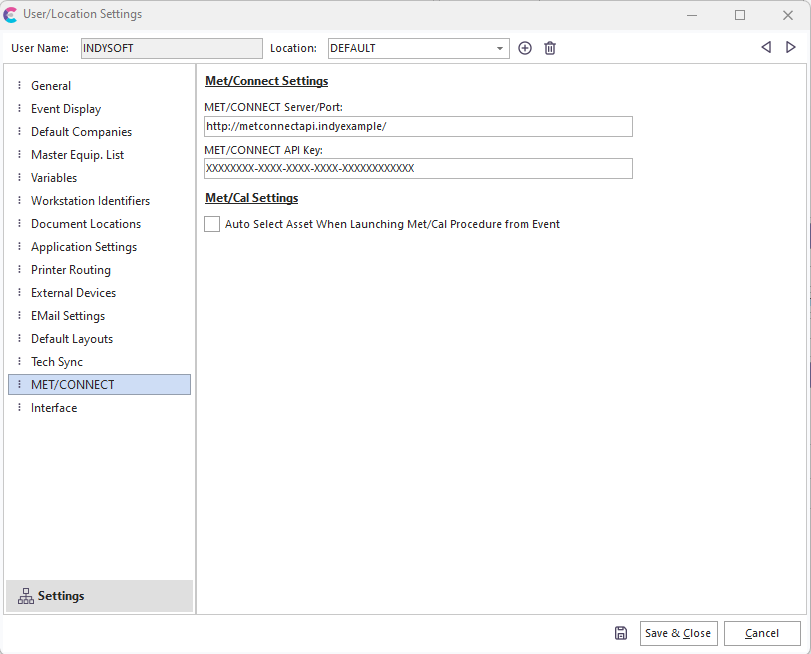Click the User Name field
The image size is (811, 654).
(172, 48)
